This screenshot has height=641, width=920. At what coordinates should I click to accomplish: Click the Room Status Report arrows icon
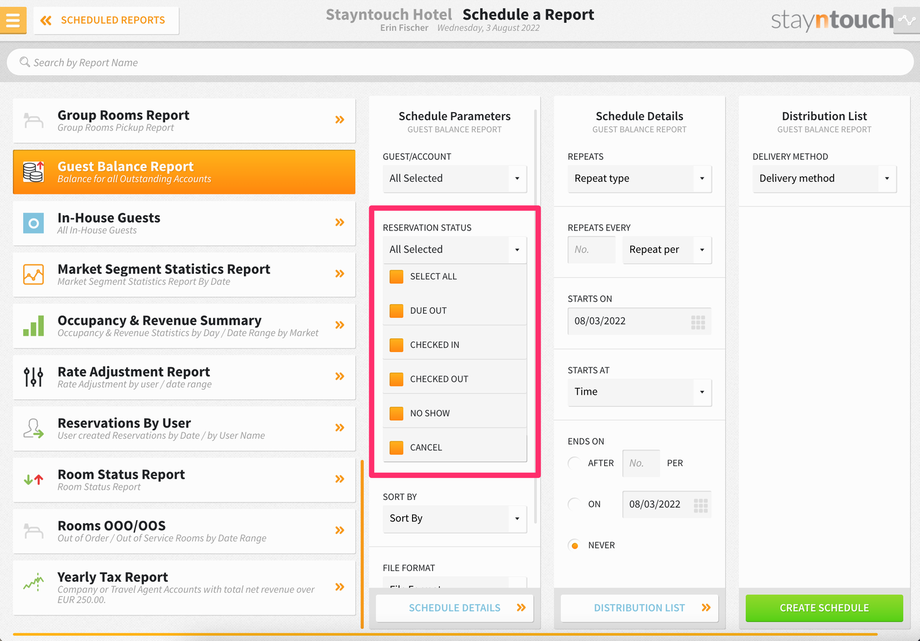click(33, 480)
